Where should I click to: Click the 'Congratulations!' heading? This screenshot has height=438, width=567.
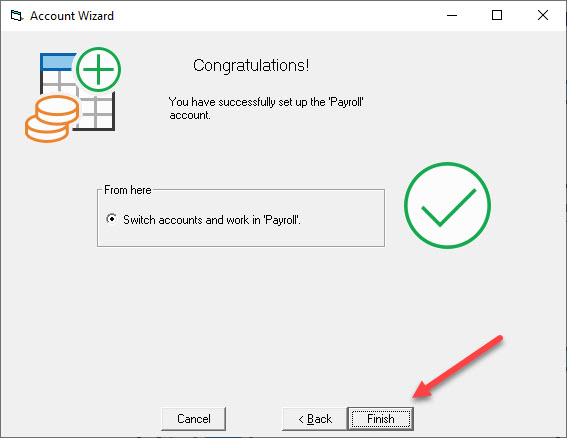click(x=251, y=65)
